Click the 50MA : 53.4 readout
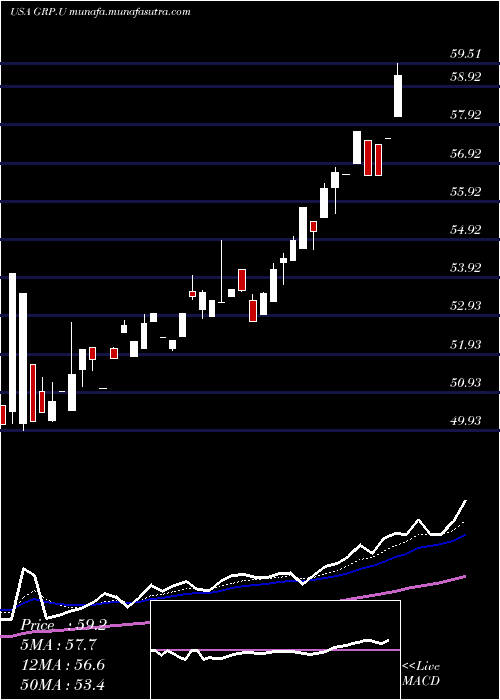Image resolution: width=500 pixels, height=700 pixels. (62, 684)
